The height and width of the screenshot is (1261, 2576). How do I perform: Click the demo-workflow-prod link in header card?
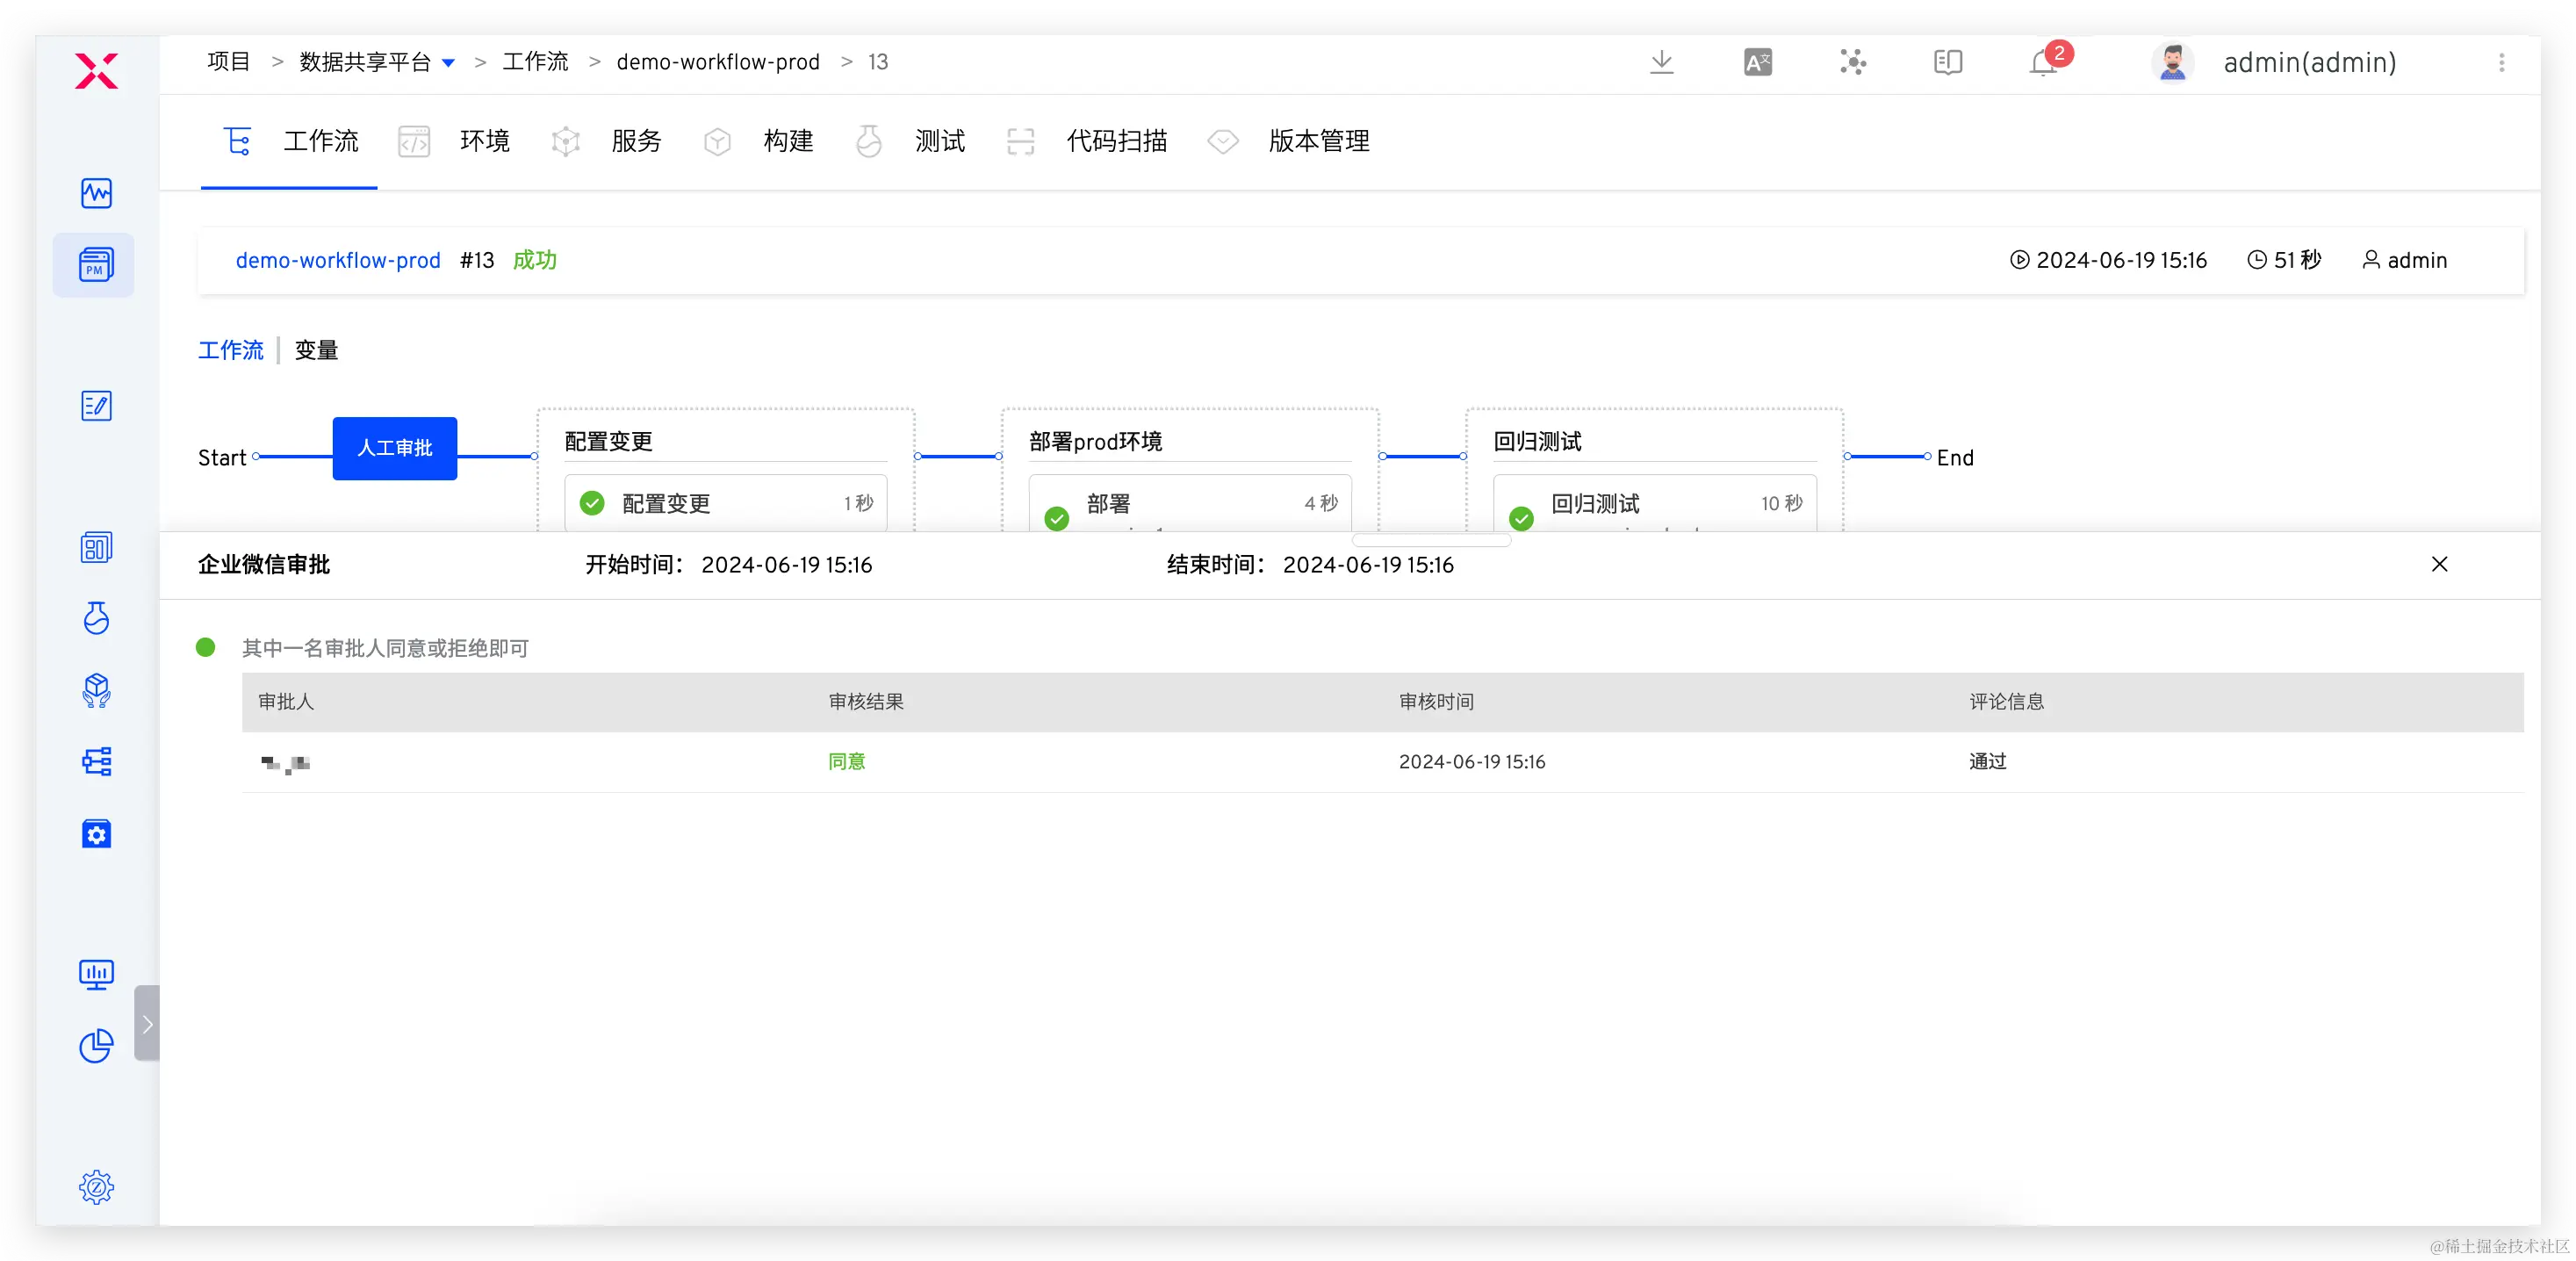[338, 260]
